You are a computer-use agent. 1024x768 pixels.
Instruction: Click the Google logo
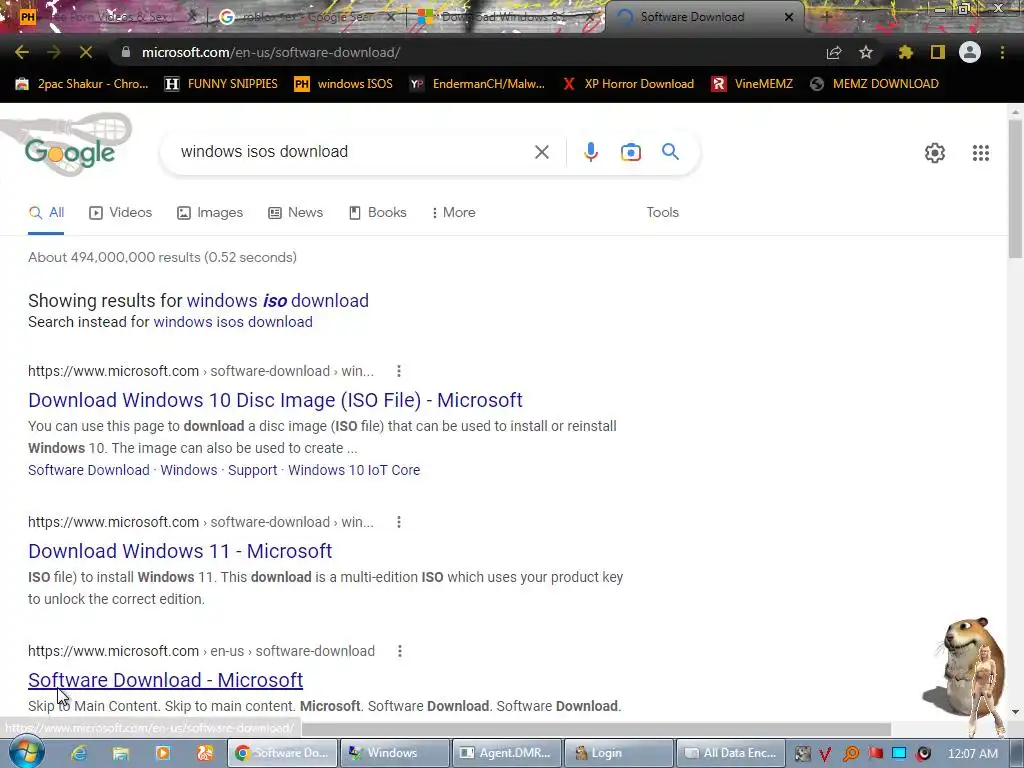[70, 152]
